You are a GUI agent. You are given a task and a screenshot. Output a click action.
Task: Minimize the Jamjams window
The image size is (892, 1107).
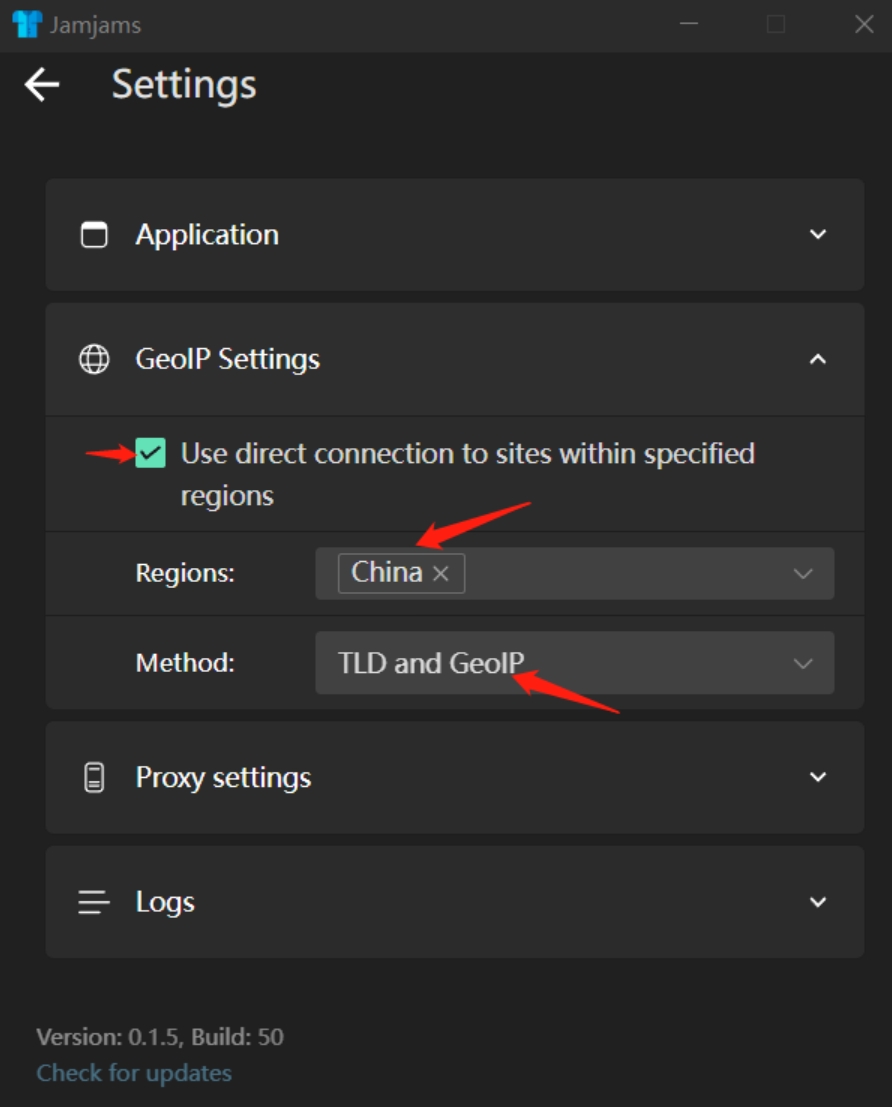689,24
